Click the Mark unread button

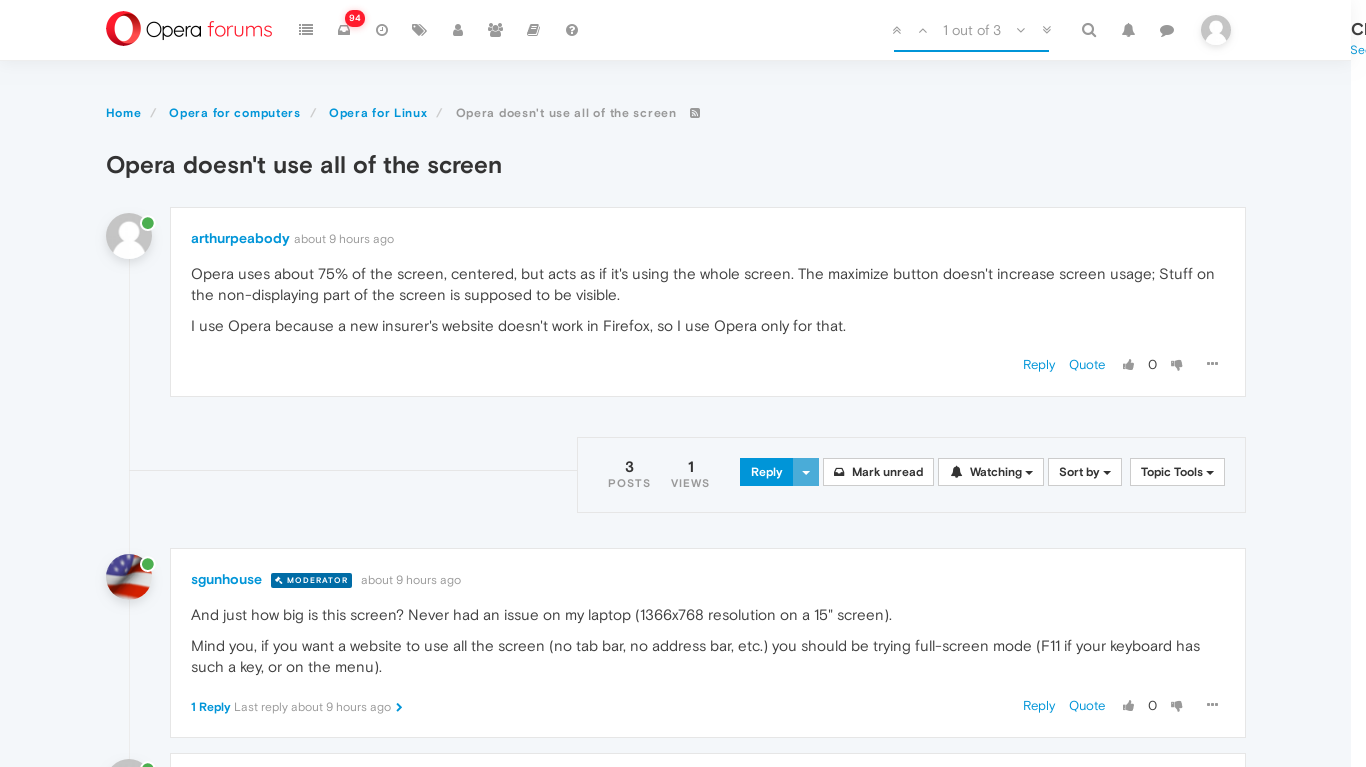click(x=878, y=472)
